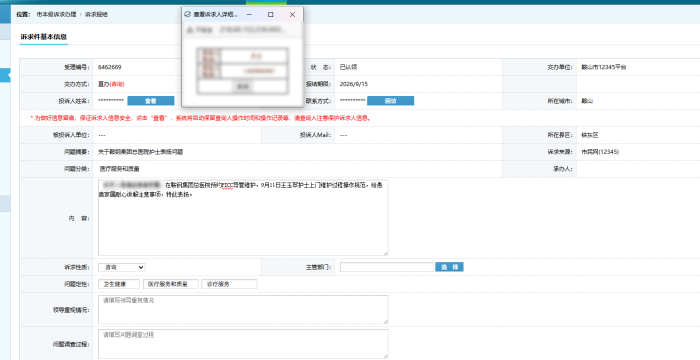Click the 诉求来源 value 市民网(12345)

600,152
